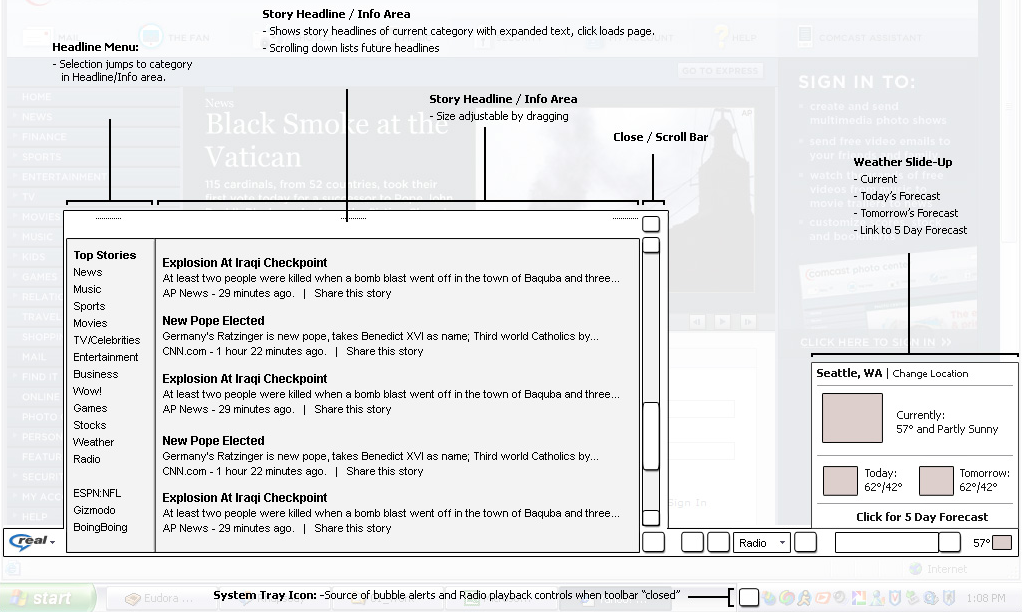Open the Real logo toolbar menu

pos(33,542)
